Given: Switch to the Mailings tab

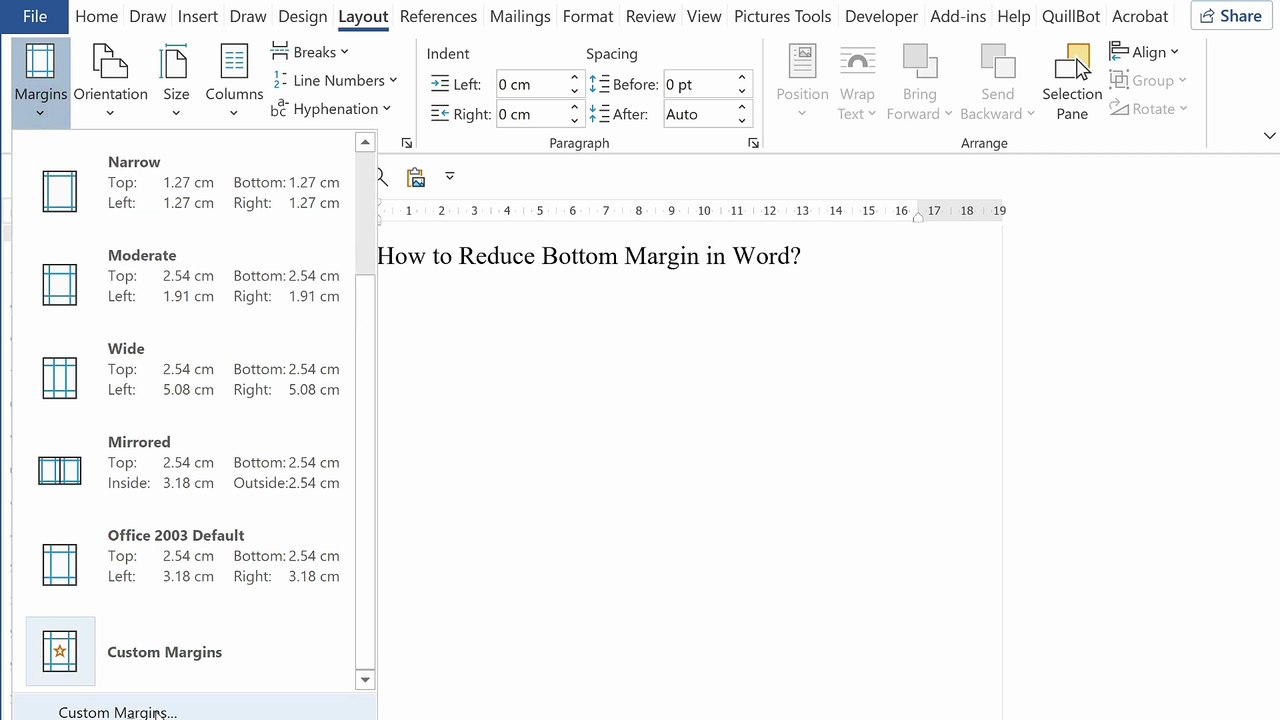Looking at the screenshot, I should coord(520,16).
